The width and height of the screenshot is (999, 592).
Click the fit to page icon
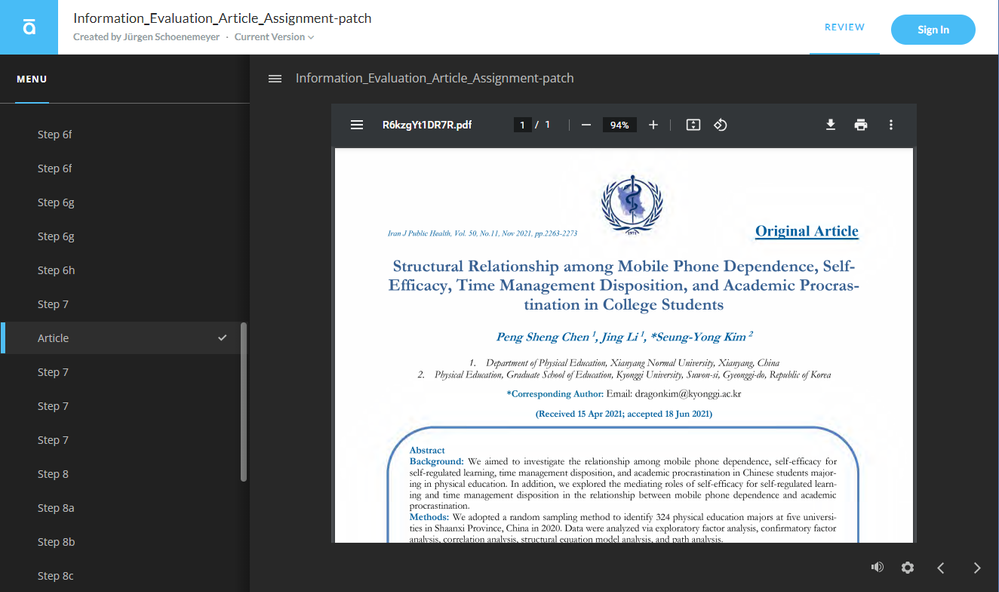[x=693, y=125]
